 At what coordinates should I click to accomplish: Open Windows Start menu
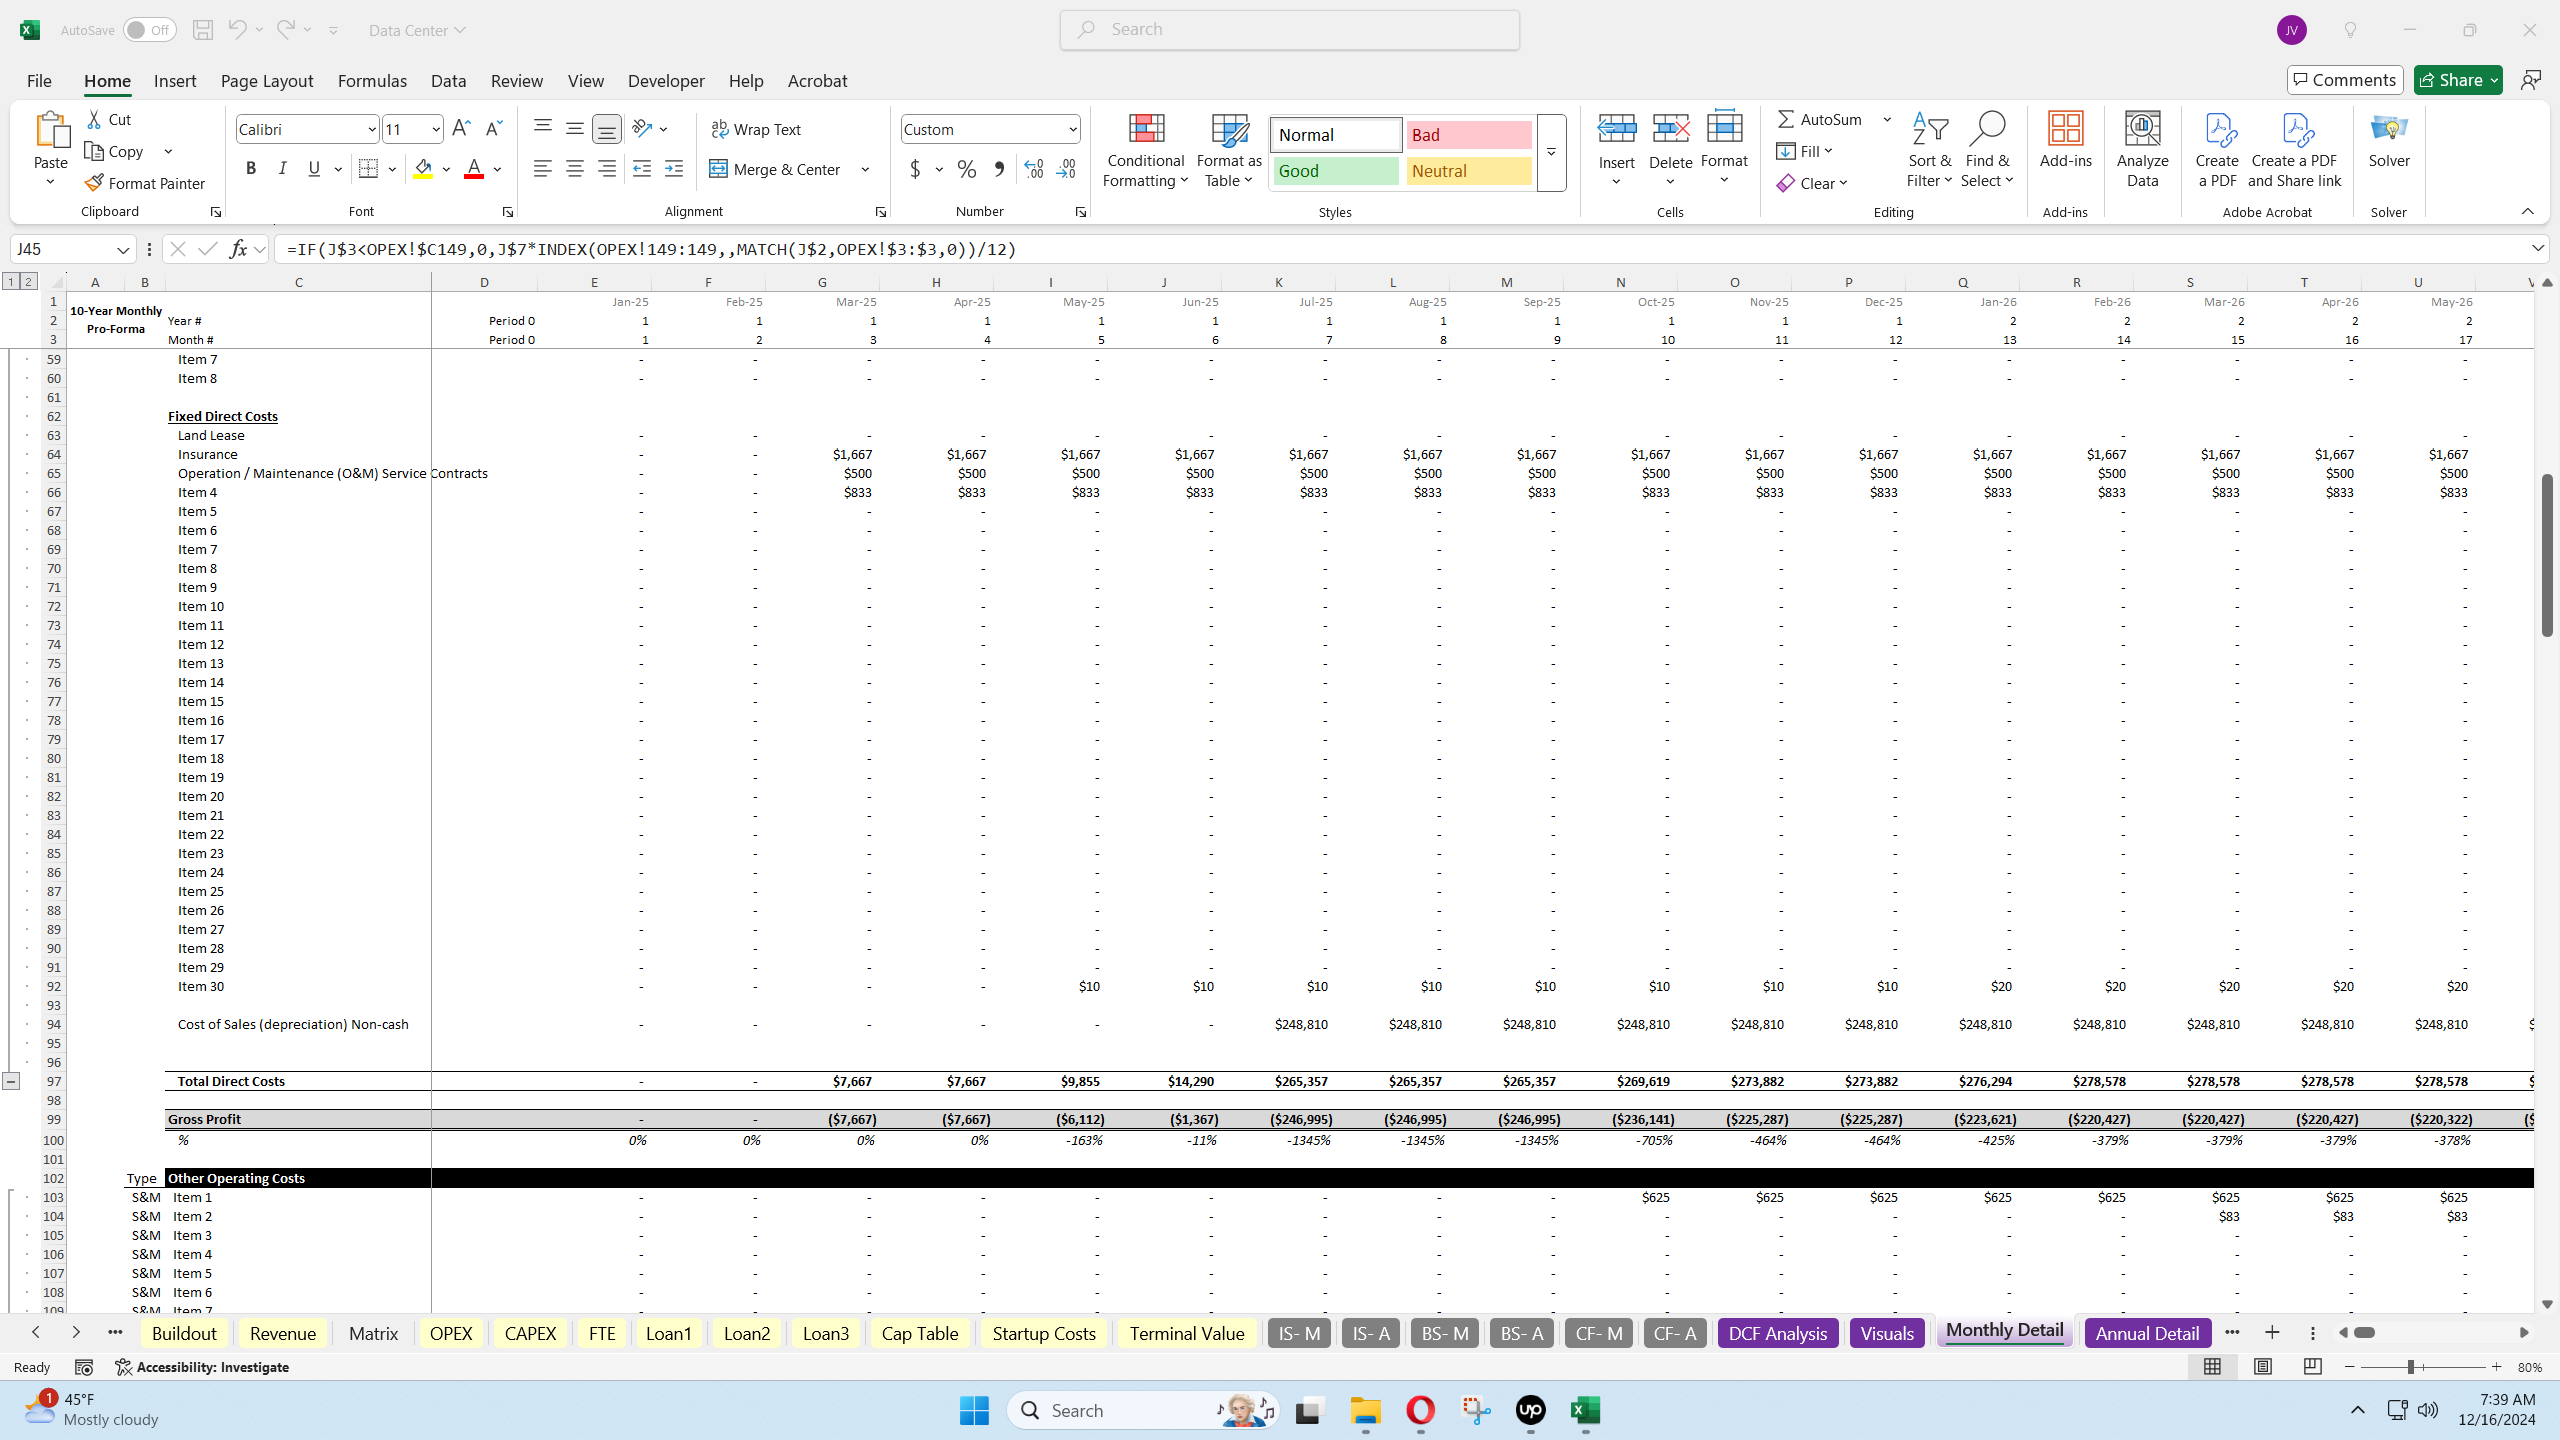pos(973,1410)
